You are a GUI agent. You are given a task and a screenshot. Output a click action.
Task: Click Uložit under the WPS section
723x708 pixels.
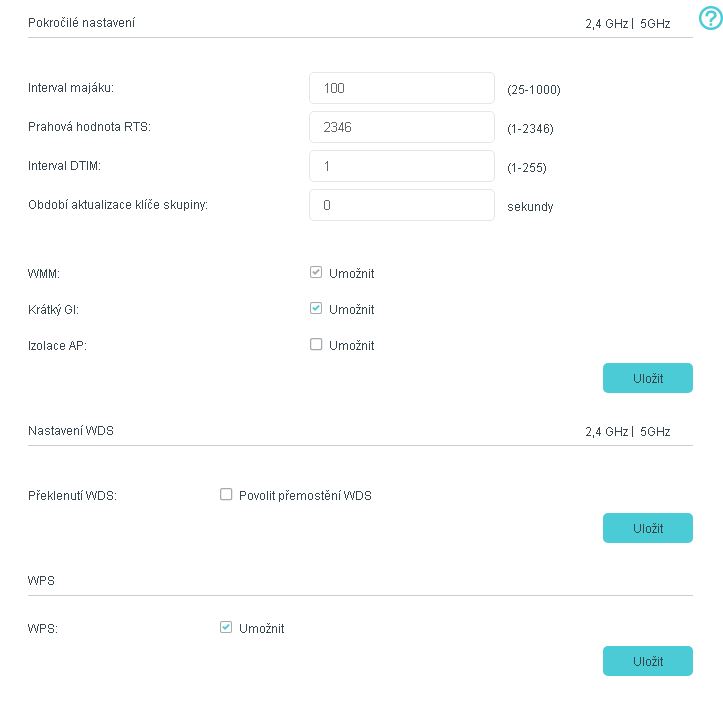[647, 661]
